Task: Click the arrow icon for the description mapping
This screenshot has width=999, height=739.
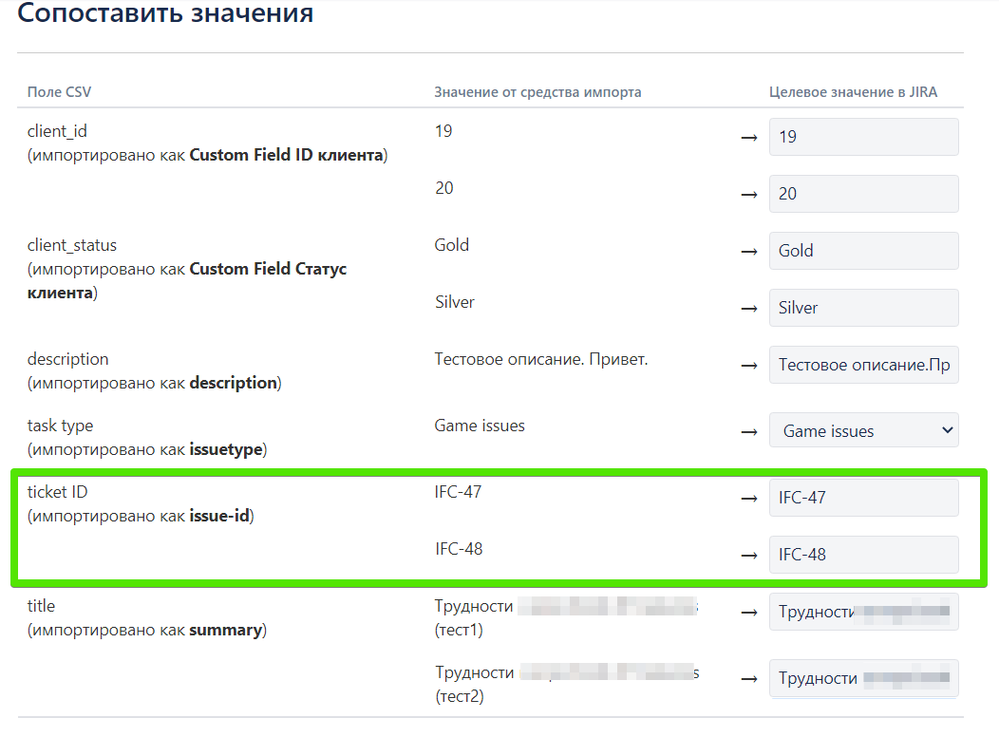Action: pos(750,365)
